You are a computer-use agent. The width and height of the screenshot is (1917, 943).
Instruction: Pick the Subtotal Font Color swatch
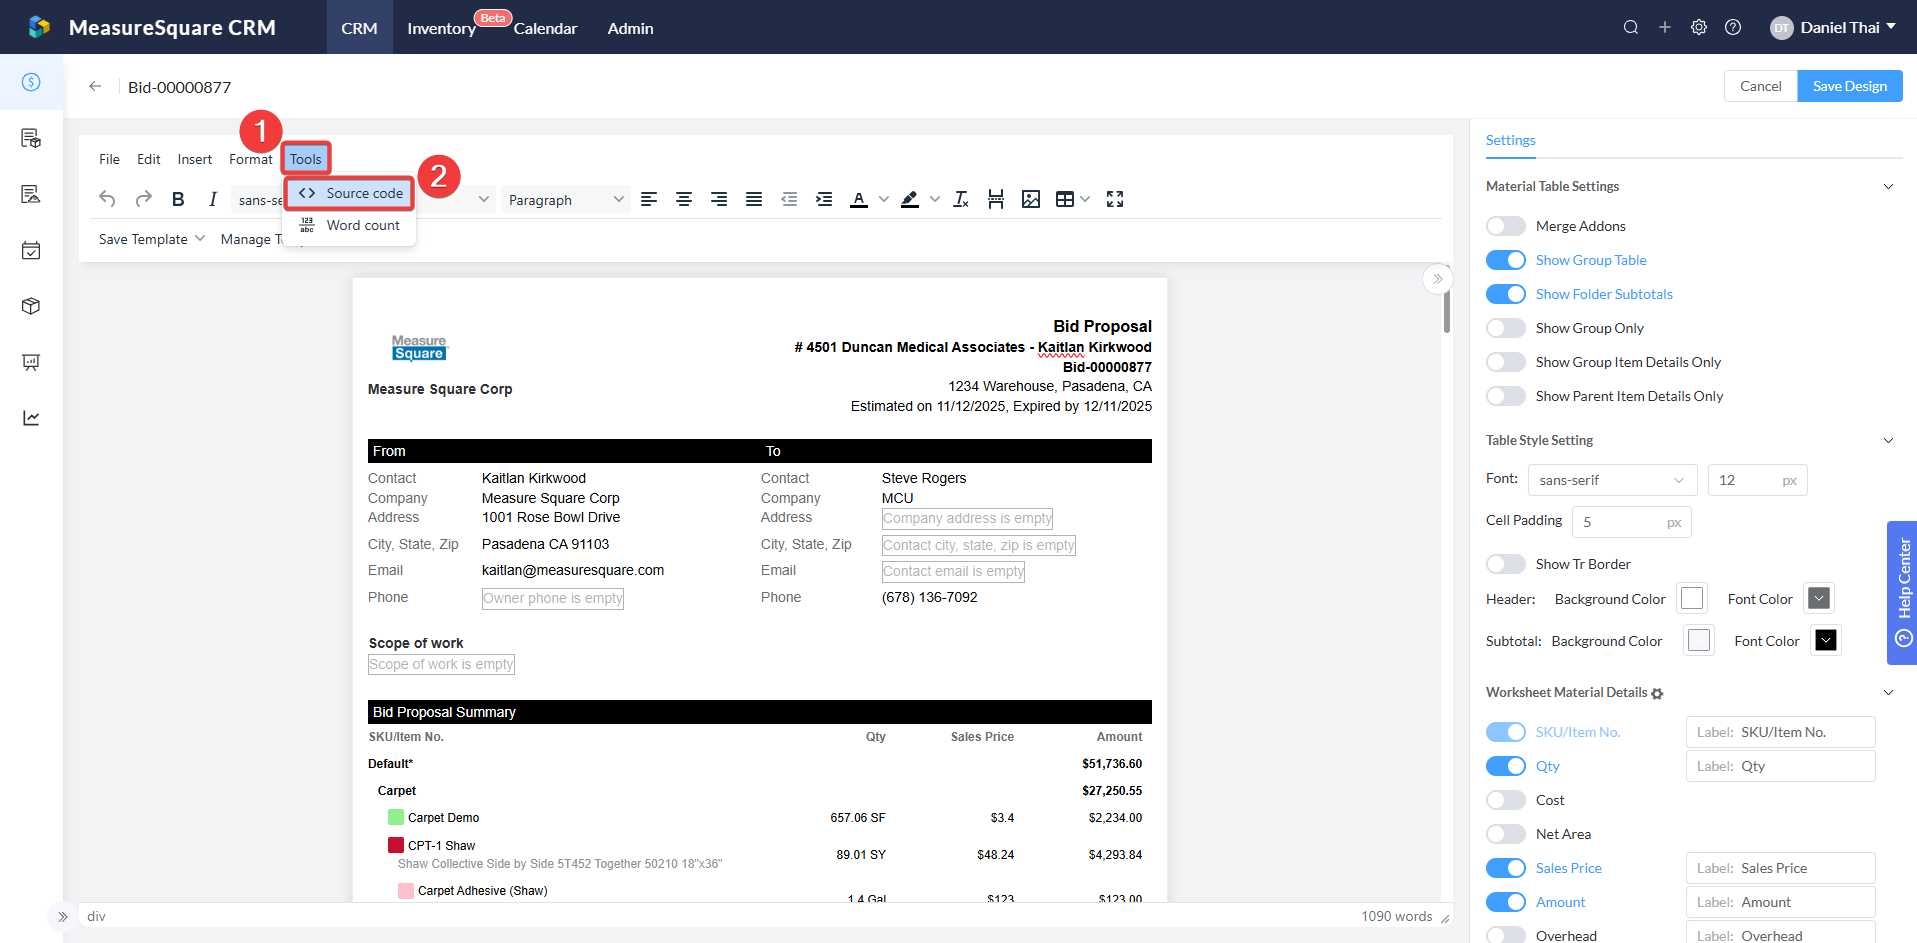coord(1826,640)
